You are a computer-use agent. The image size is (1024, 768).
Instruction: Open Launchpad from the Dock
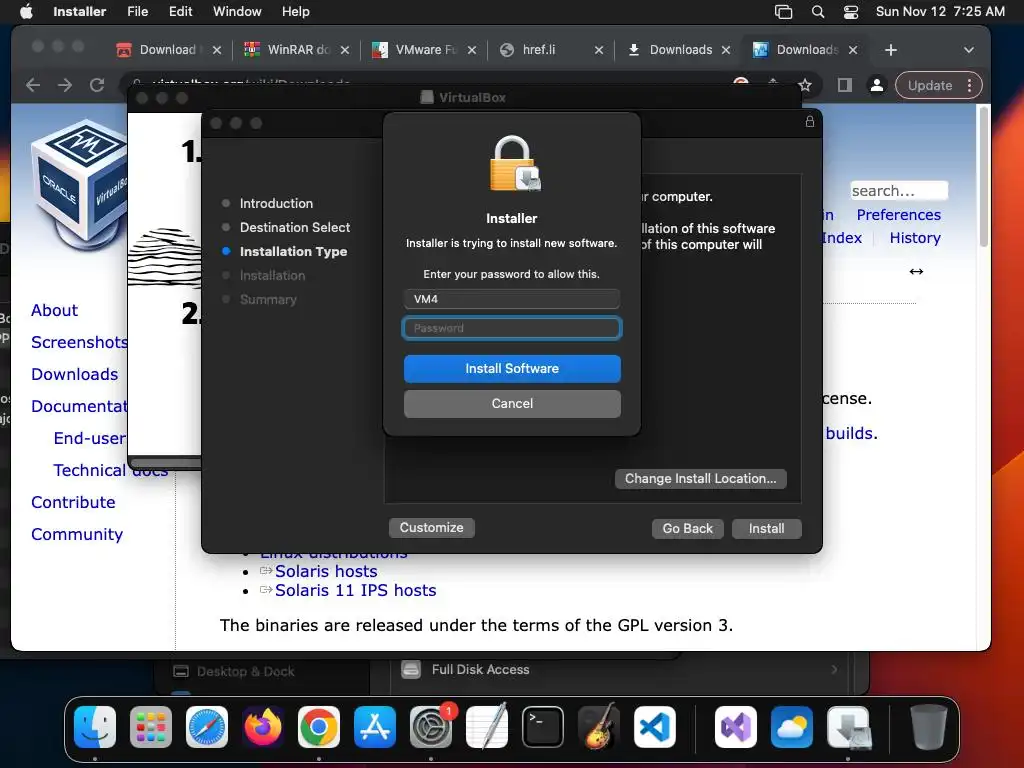(x=151, y=727)
